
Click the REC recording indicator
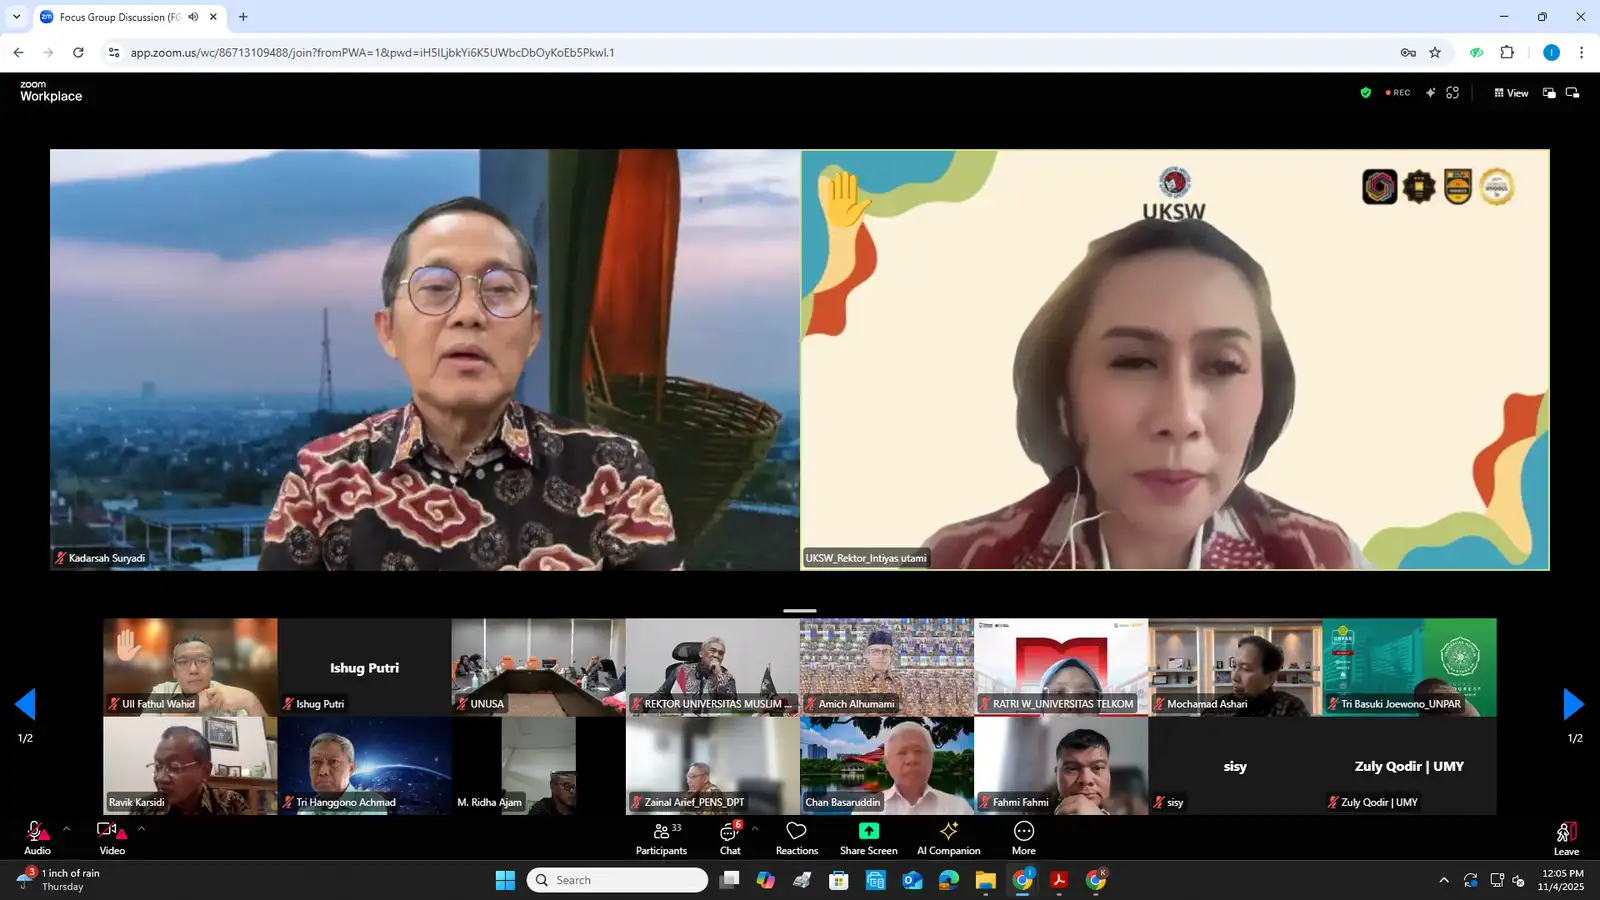(1398, 92)
